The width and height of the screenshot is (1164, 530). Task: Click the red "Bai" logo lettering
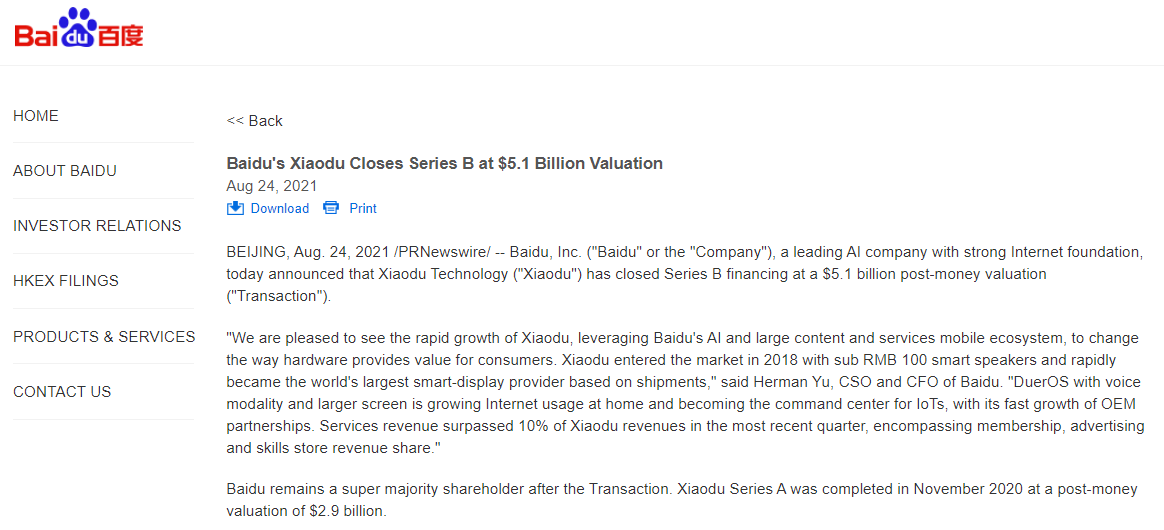[x=37, y=35]
